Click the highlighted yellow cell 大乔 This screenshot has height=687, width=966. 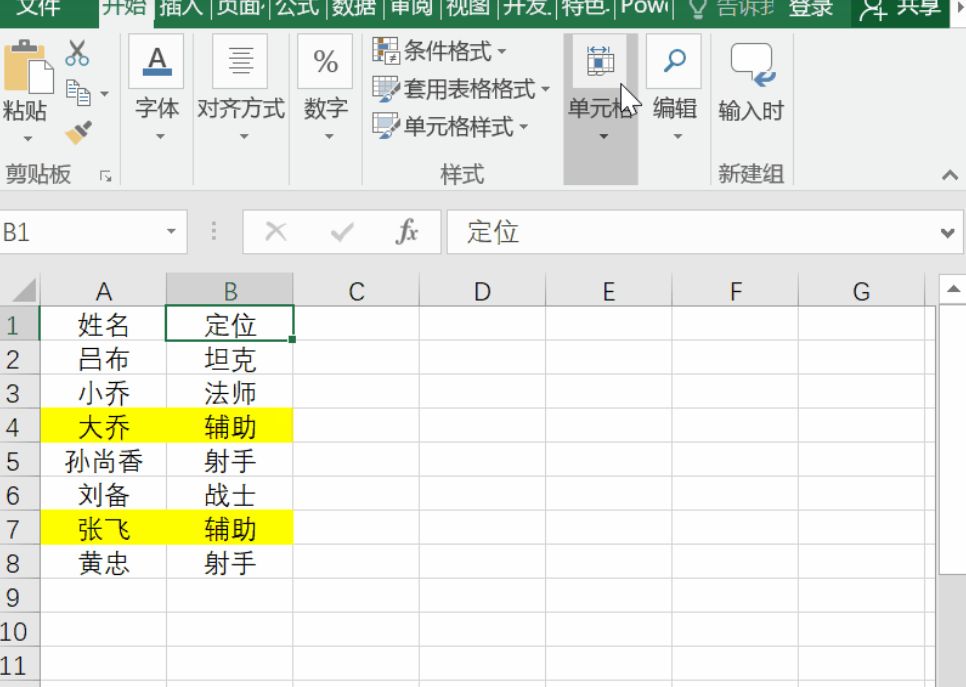point(105,426)
